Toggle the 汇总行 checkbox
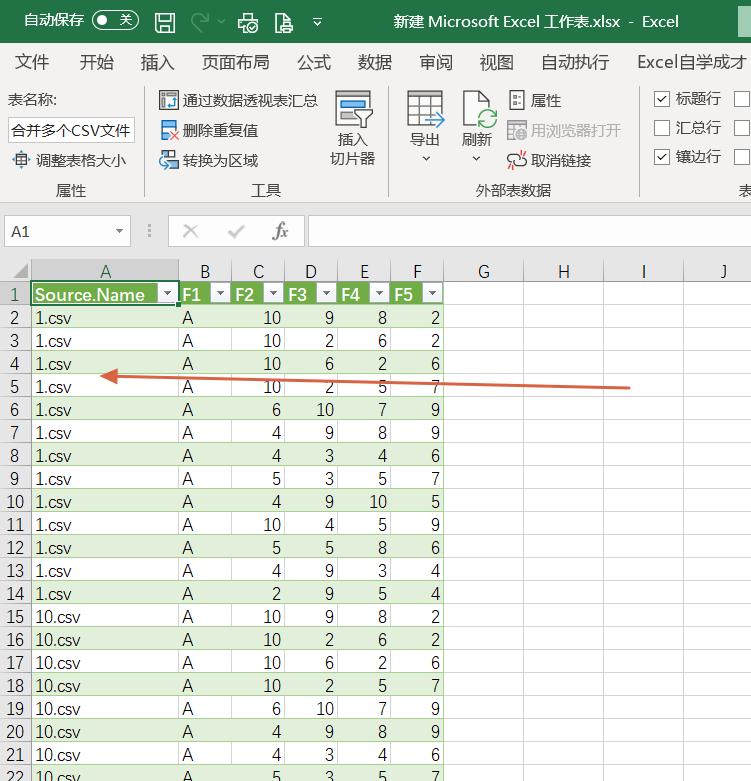The width and height of the screenshot is (751, 781). pyautogui.click(x=661, y=128)
